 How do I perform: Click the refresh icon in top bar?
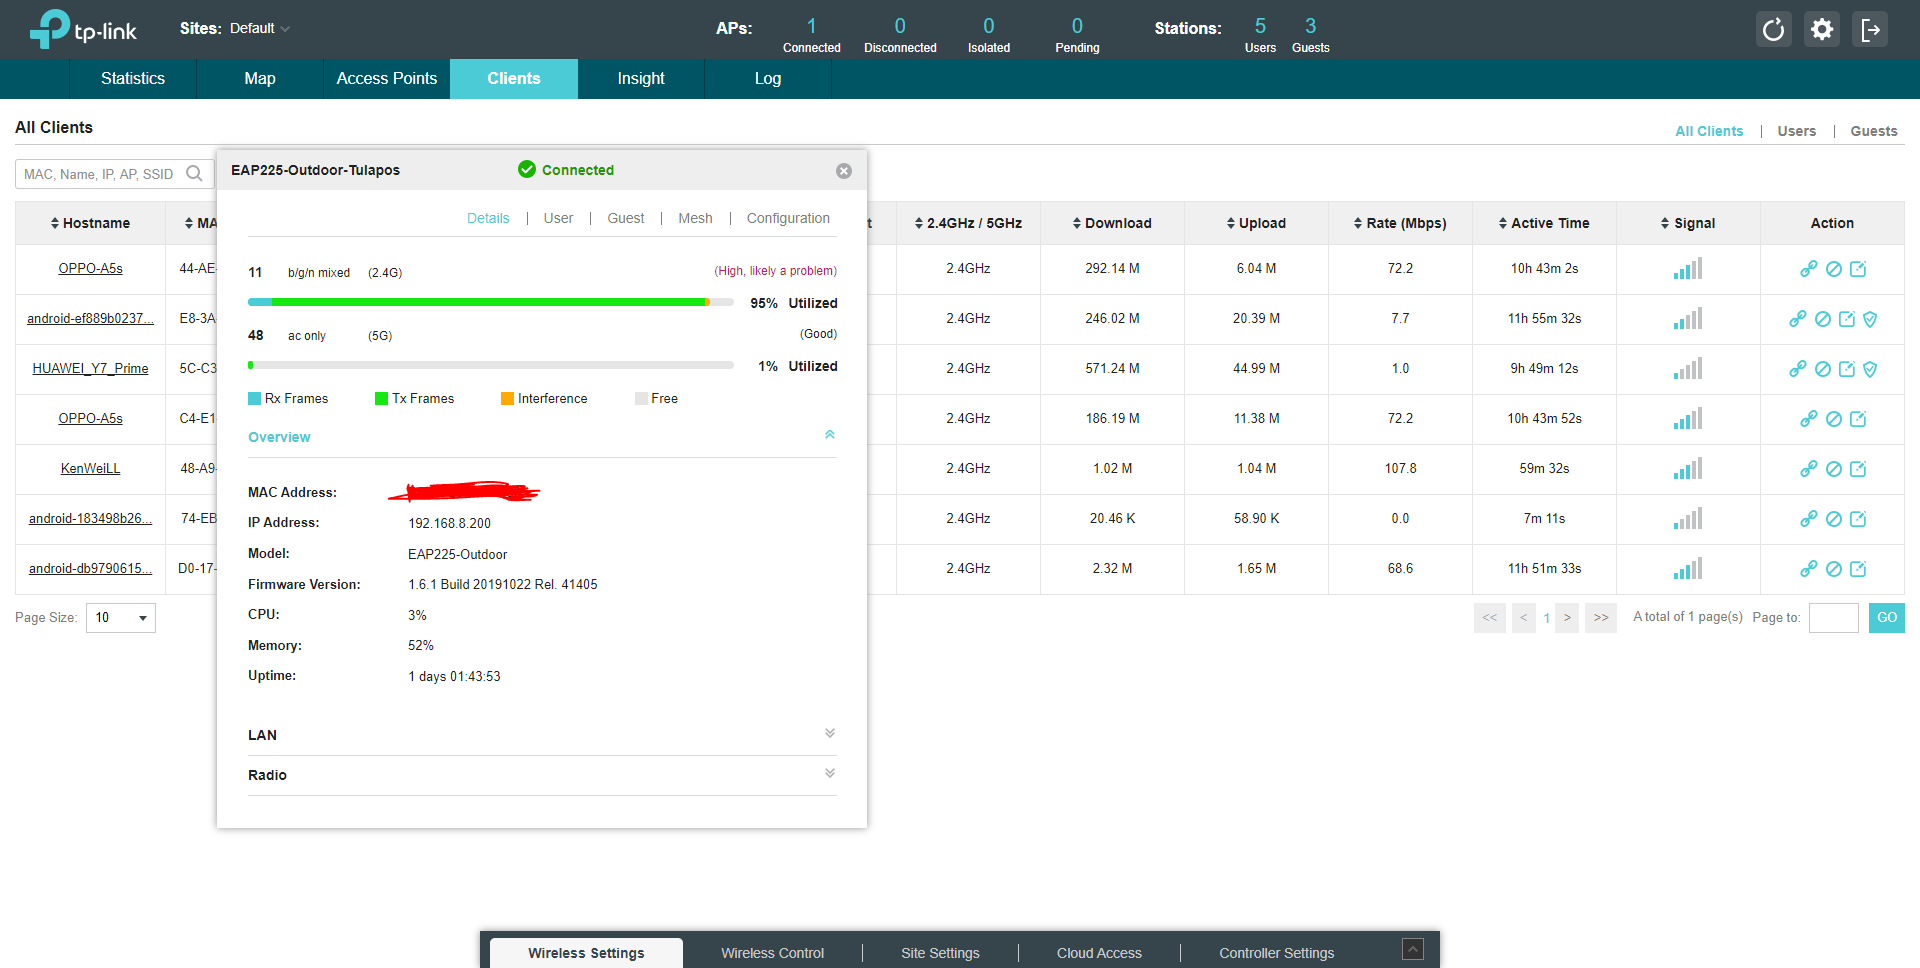click(x=1773, y=29)
